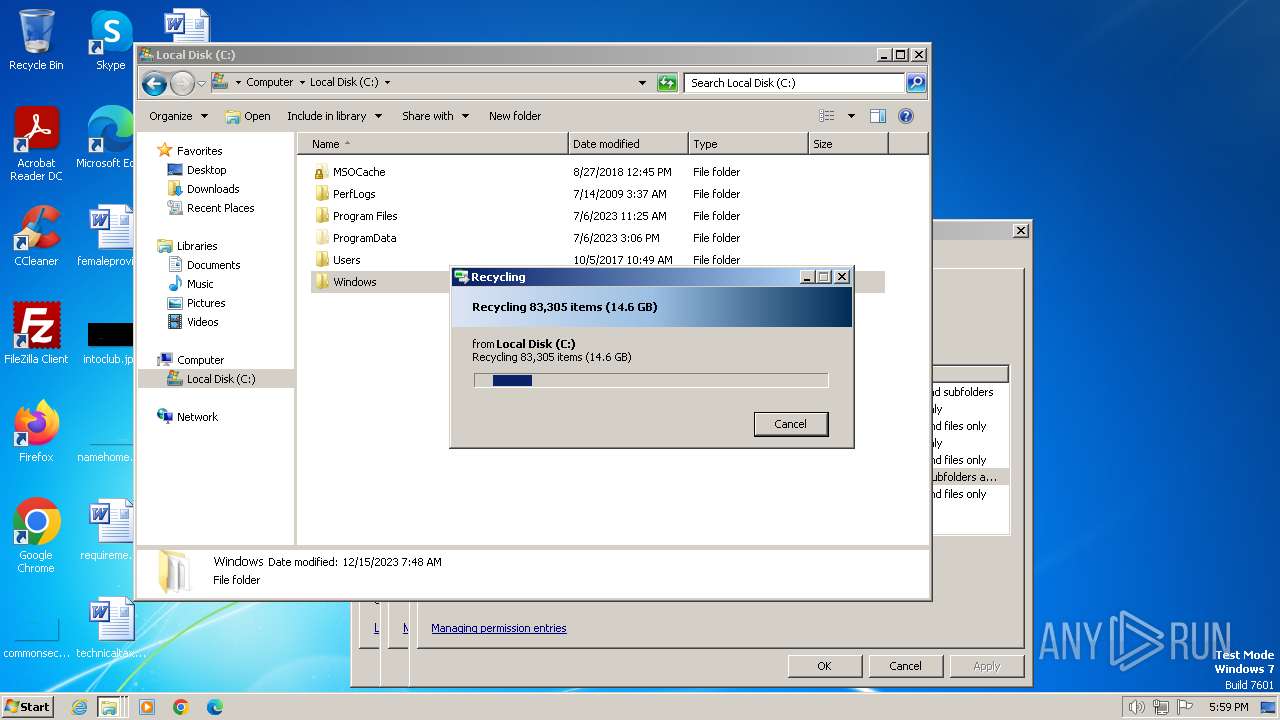Launch Firefox from the desktop
The height and width of the screenshot is (720, 1280).
click(x=36, y=432)
